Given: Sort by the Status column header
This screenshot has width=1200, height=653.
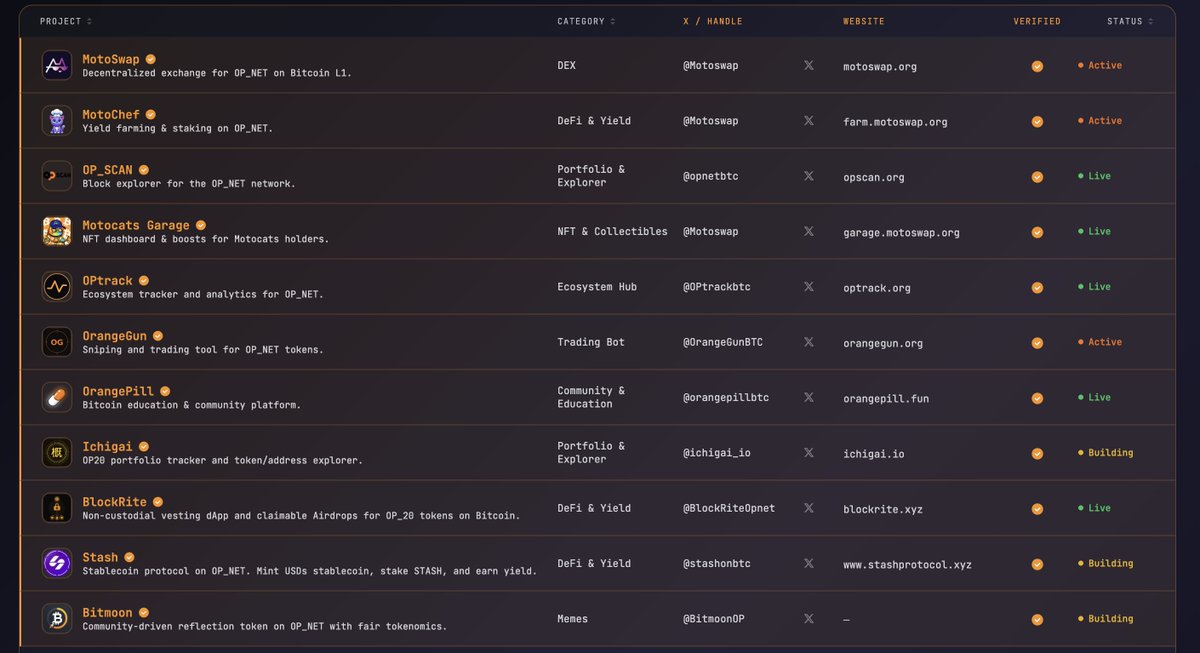Looking at the screenshot, I should (x=1130, y=21).
